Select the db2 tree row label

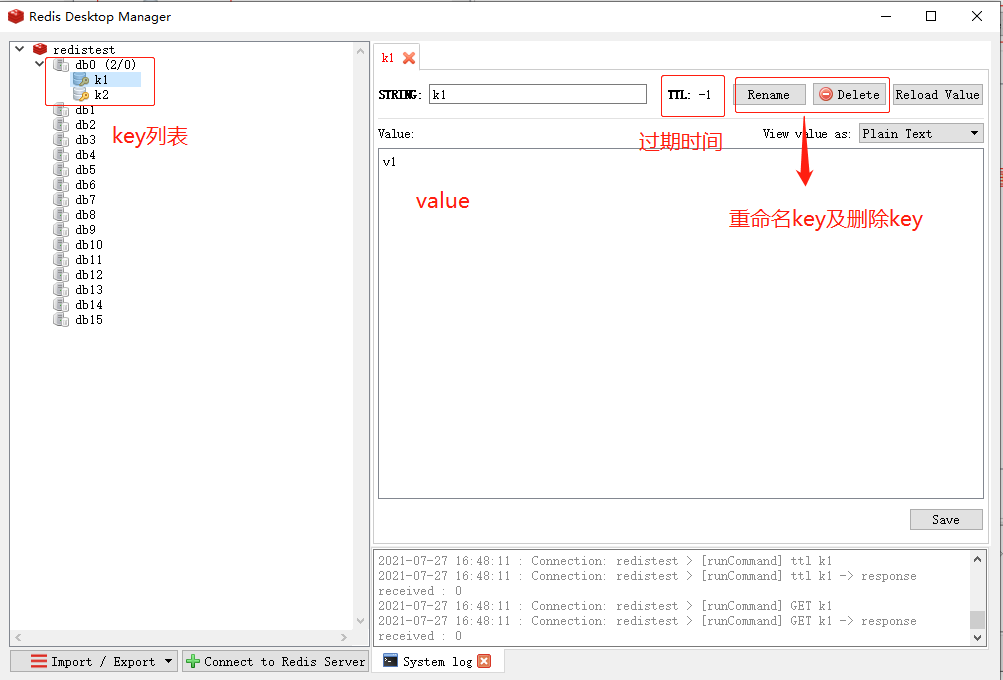pos(86,125)
